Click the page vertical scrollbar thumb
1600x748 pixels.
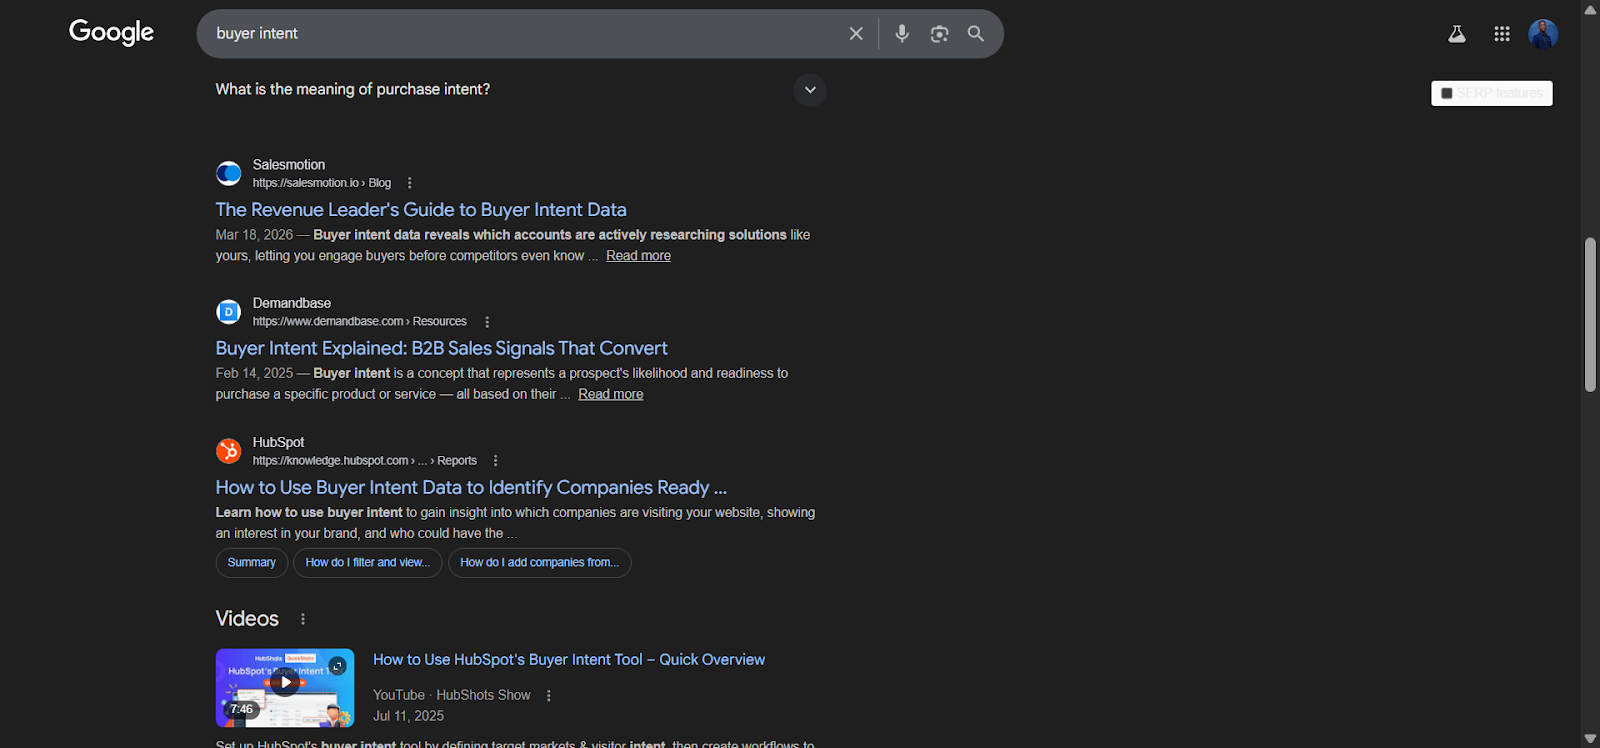click(1590, 315)
